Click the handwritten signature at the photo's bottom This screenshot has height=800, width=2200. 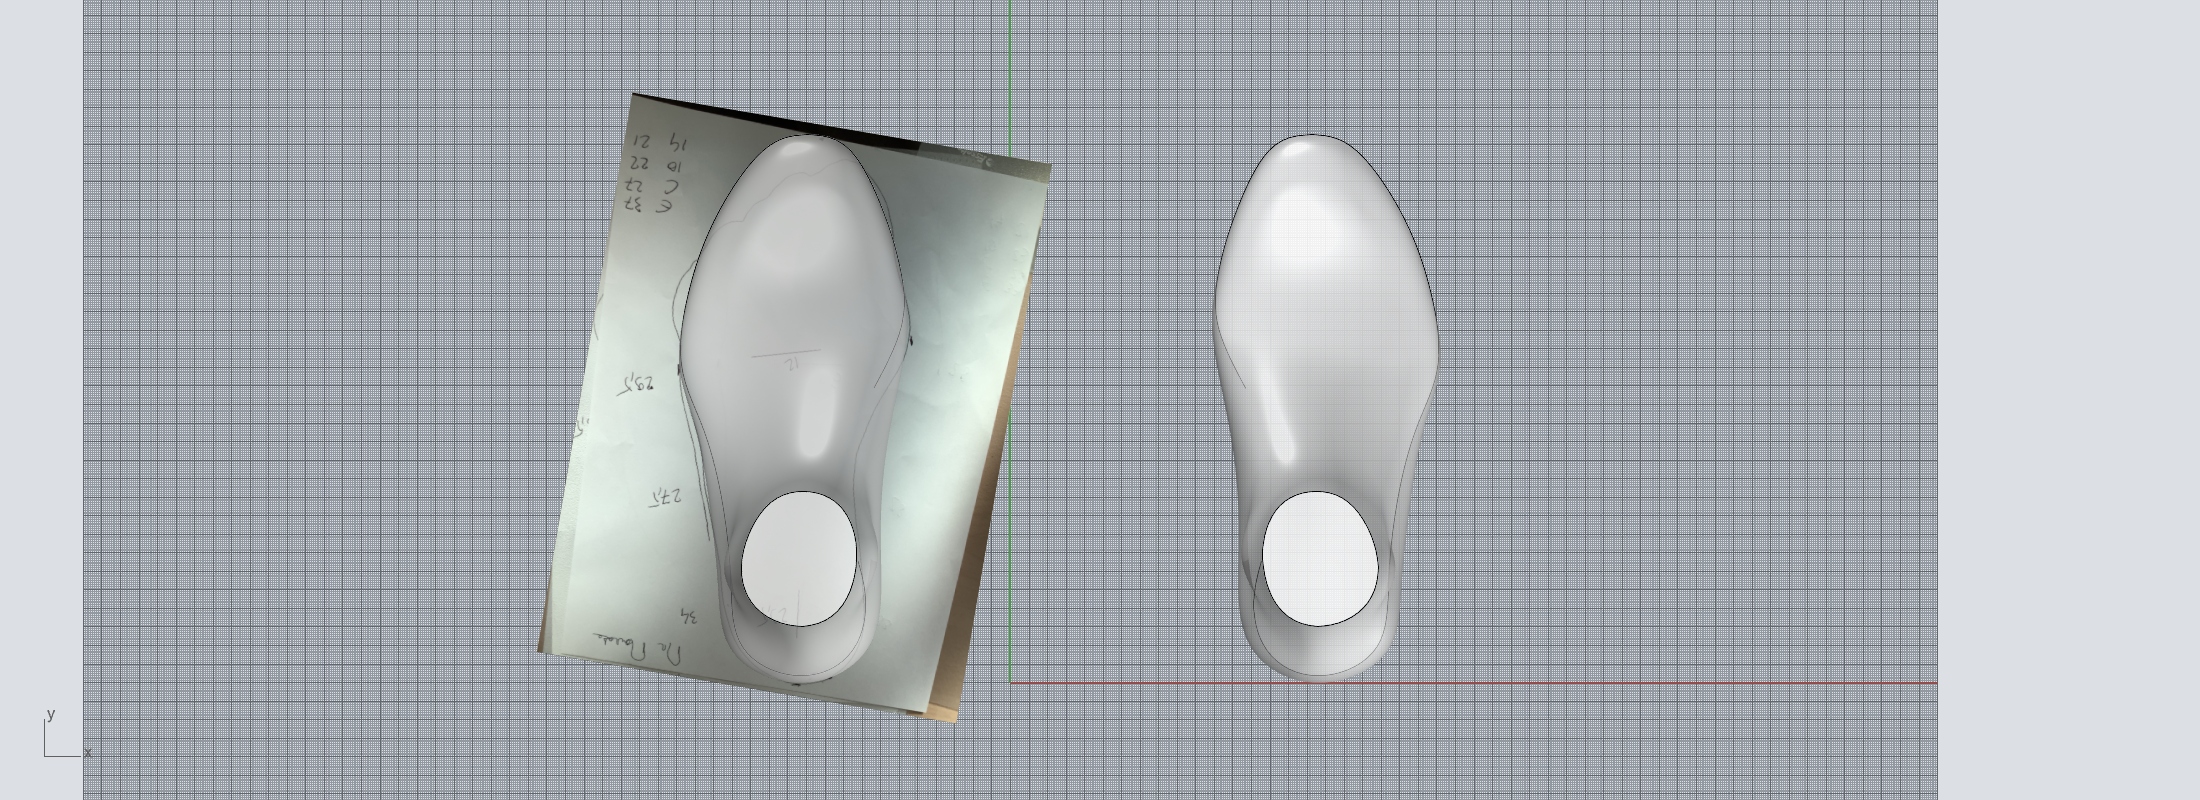click(641, 650)
